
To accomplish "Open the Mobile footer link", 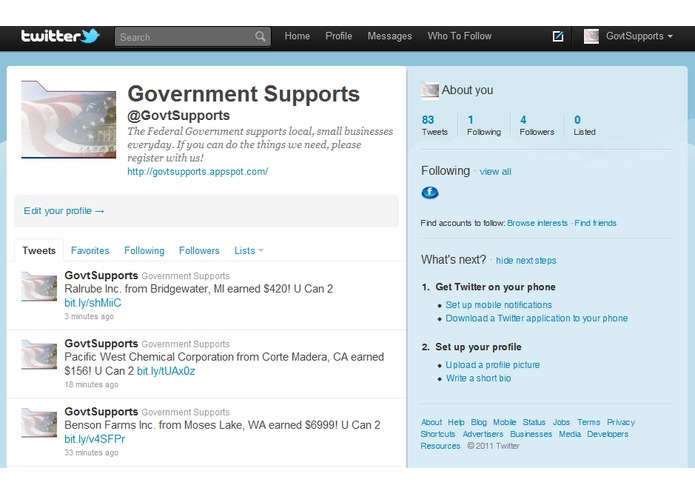I will (x=504, y=422).
